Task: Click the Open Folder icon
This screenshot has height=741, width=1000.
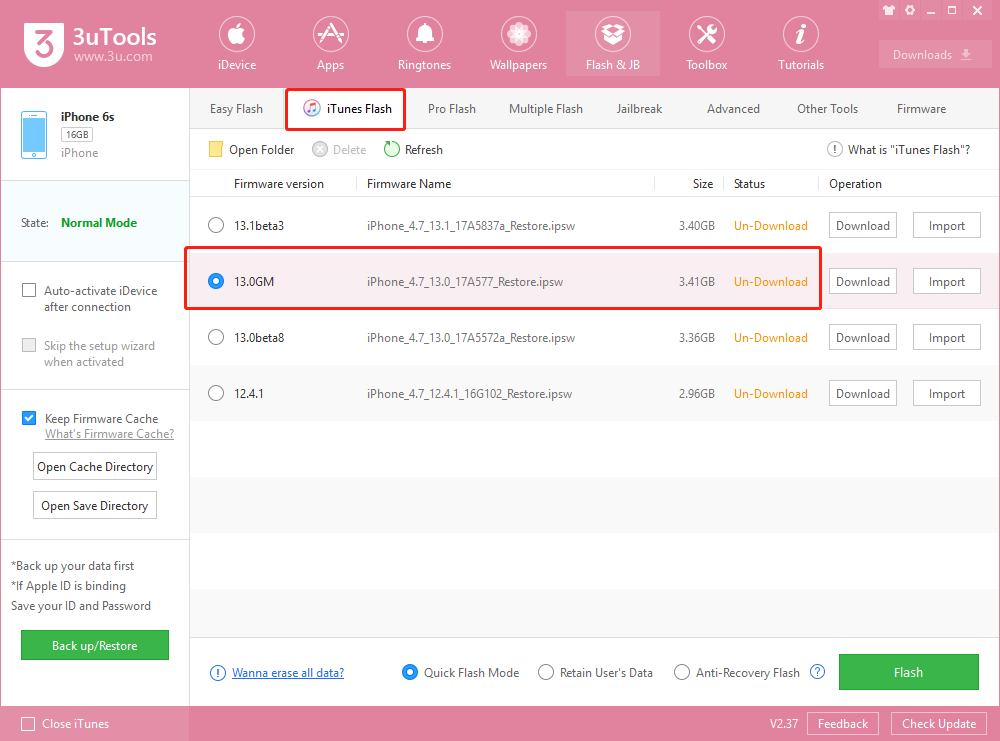Action: [x=216, y=149]
